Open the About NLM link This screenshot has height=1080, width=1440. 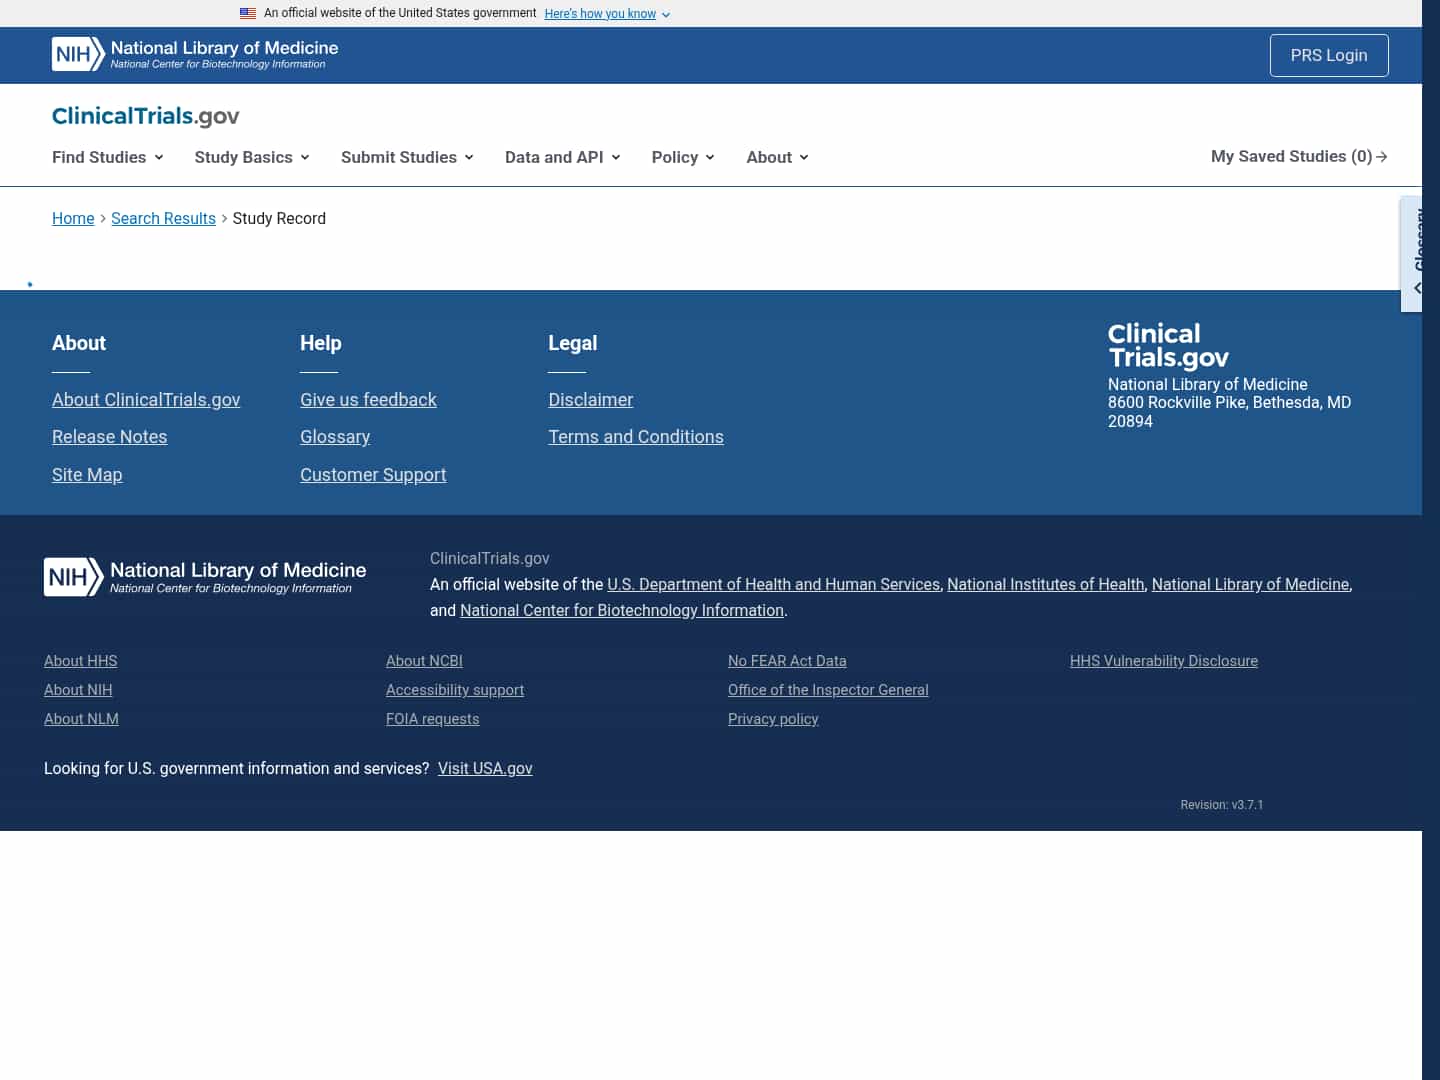tap(81, 719)
